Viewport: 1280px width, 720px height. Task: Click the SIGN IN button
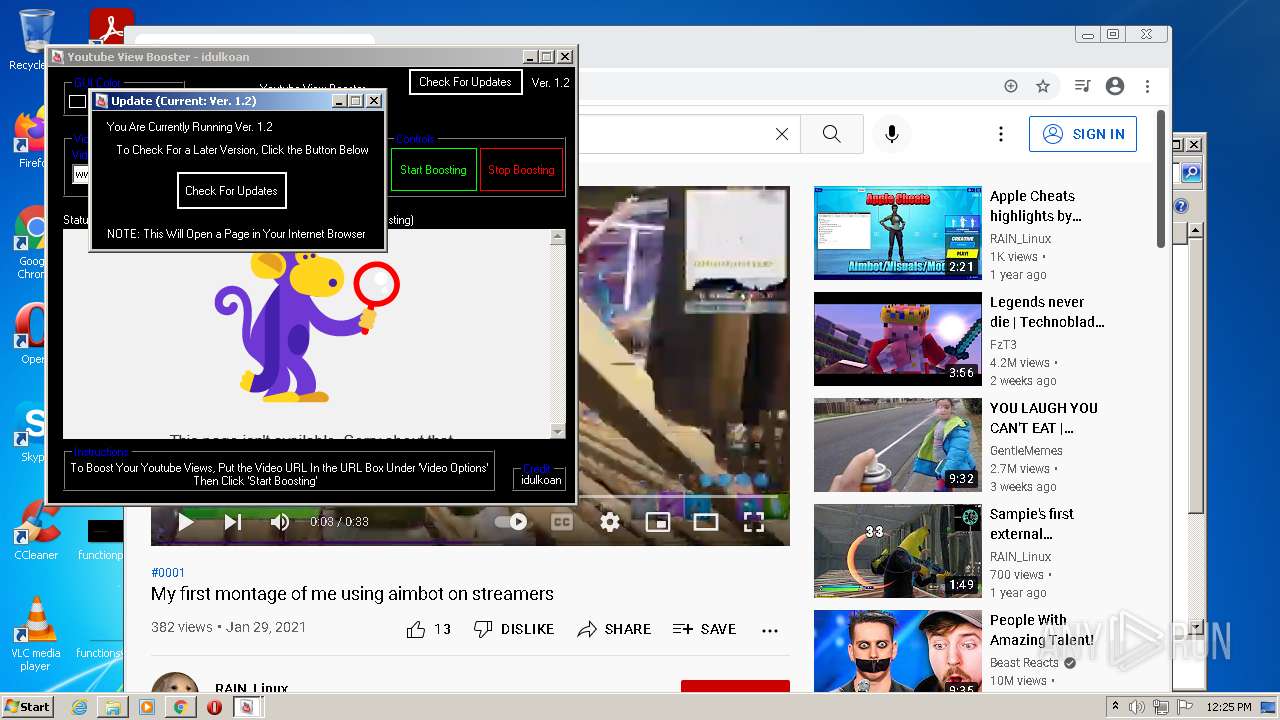point(1083,134)
